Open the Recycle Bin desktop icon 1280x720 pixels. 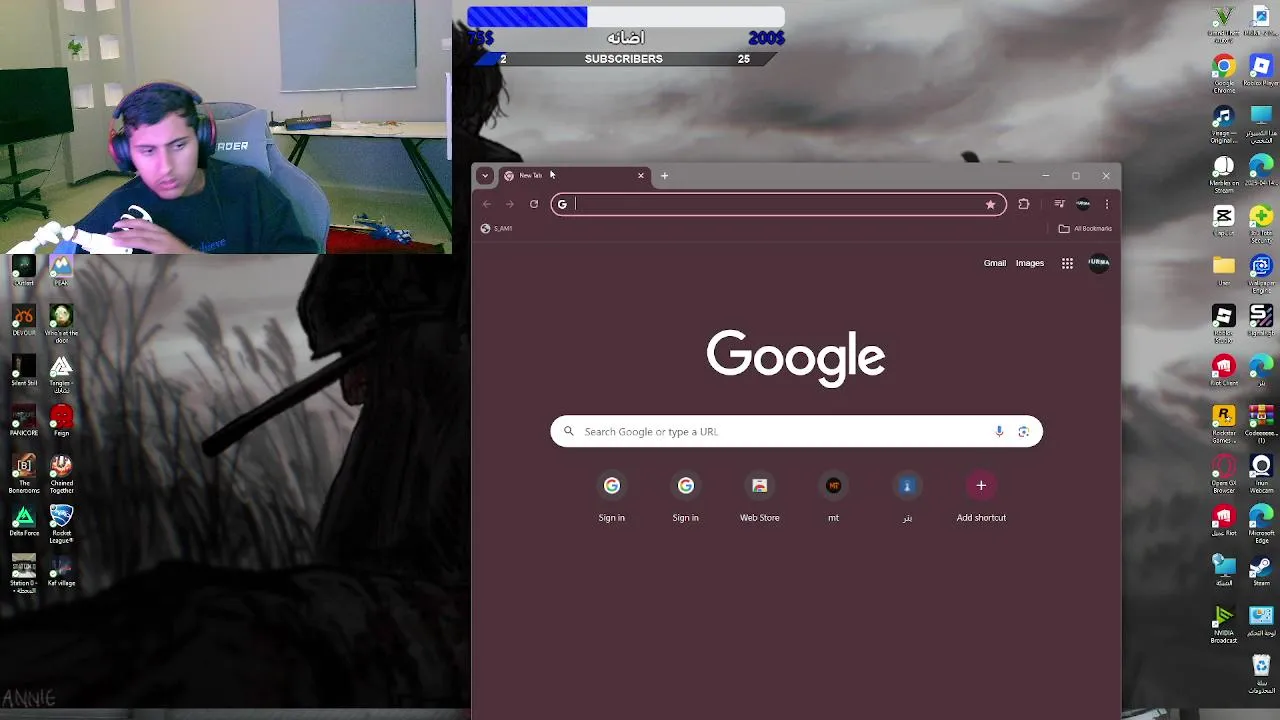(x=1261, y=675)
